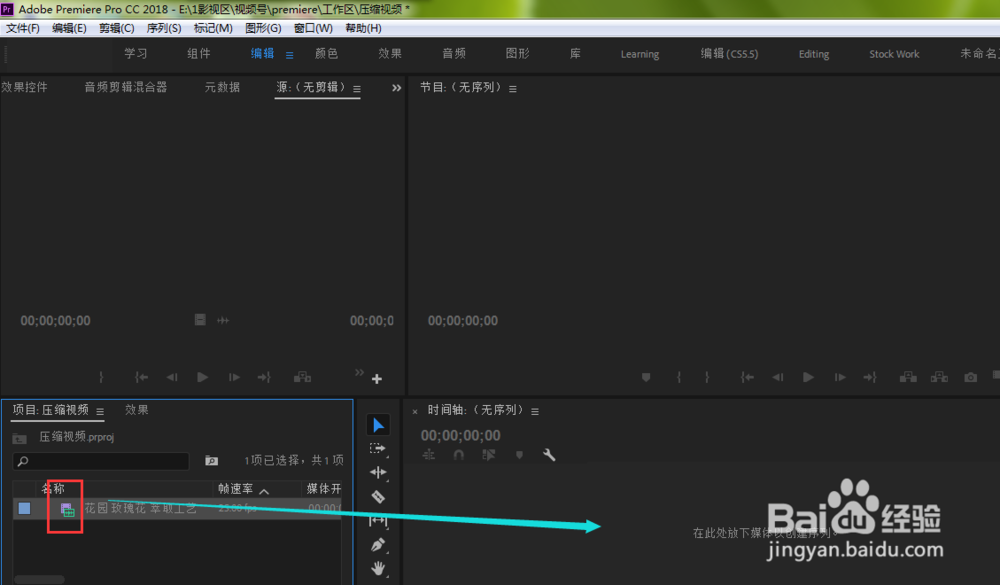Go to Out point in Source monitor
The height and width of the screenshot is (585, 1000).
(264, 377)
